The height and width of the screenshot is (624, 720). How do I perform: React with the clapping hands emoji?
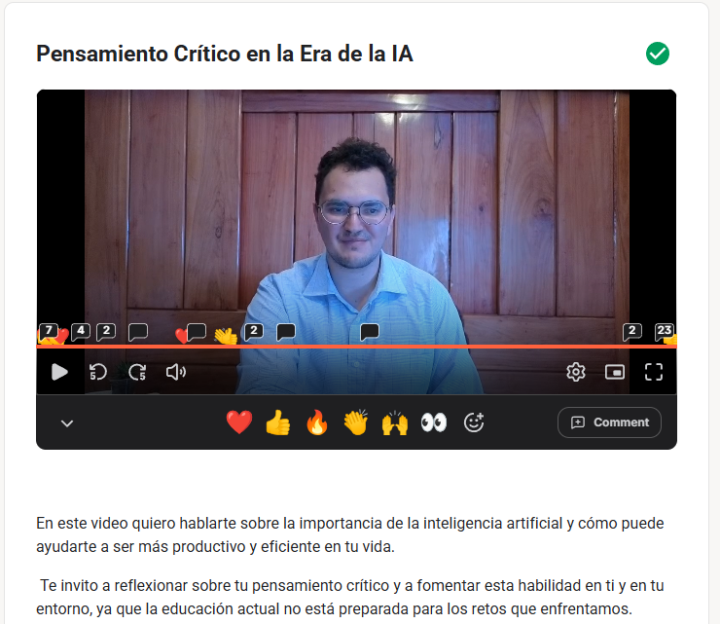click(x=356, y=422)
